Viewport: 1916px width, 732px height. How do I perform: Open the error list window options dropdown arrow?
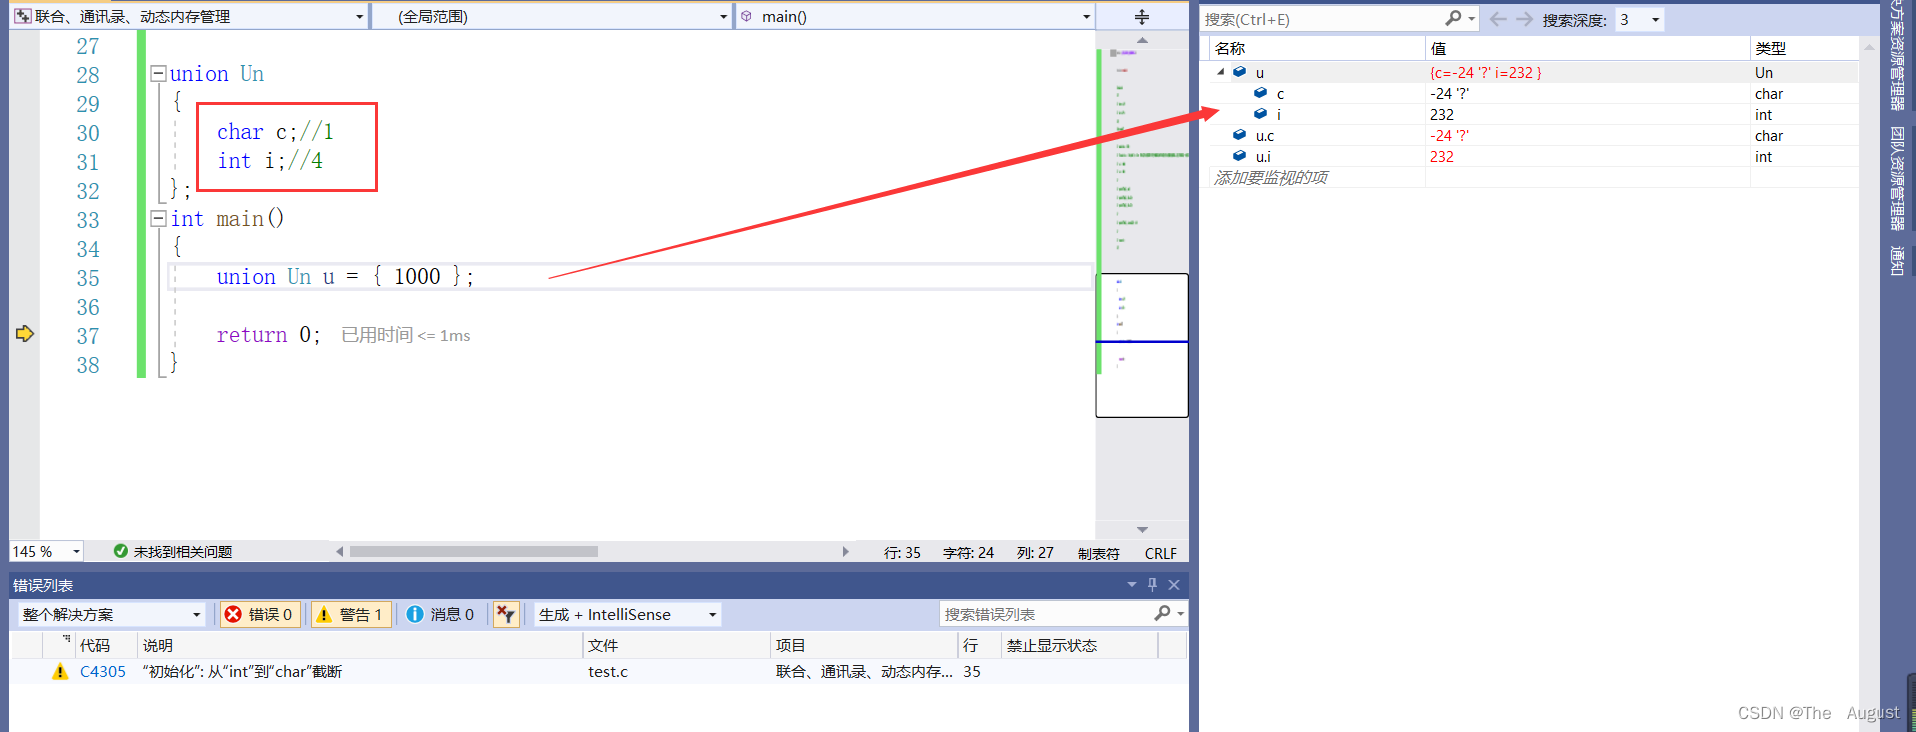[x=1132, y=585]
